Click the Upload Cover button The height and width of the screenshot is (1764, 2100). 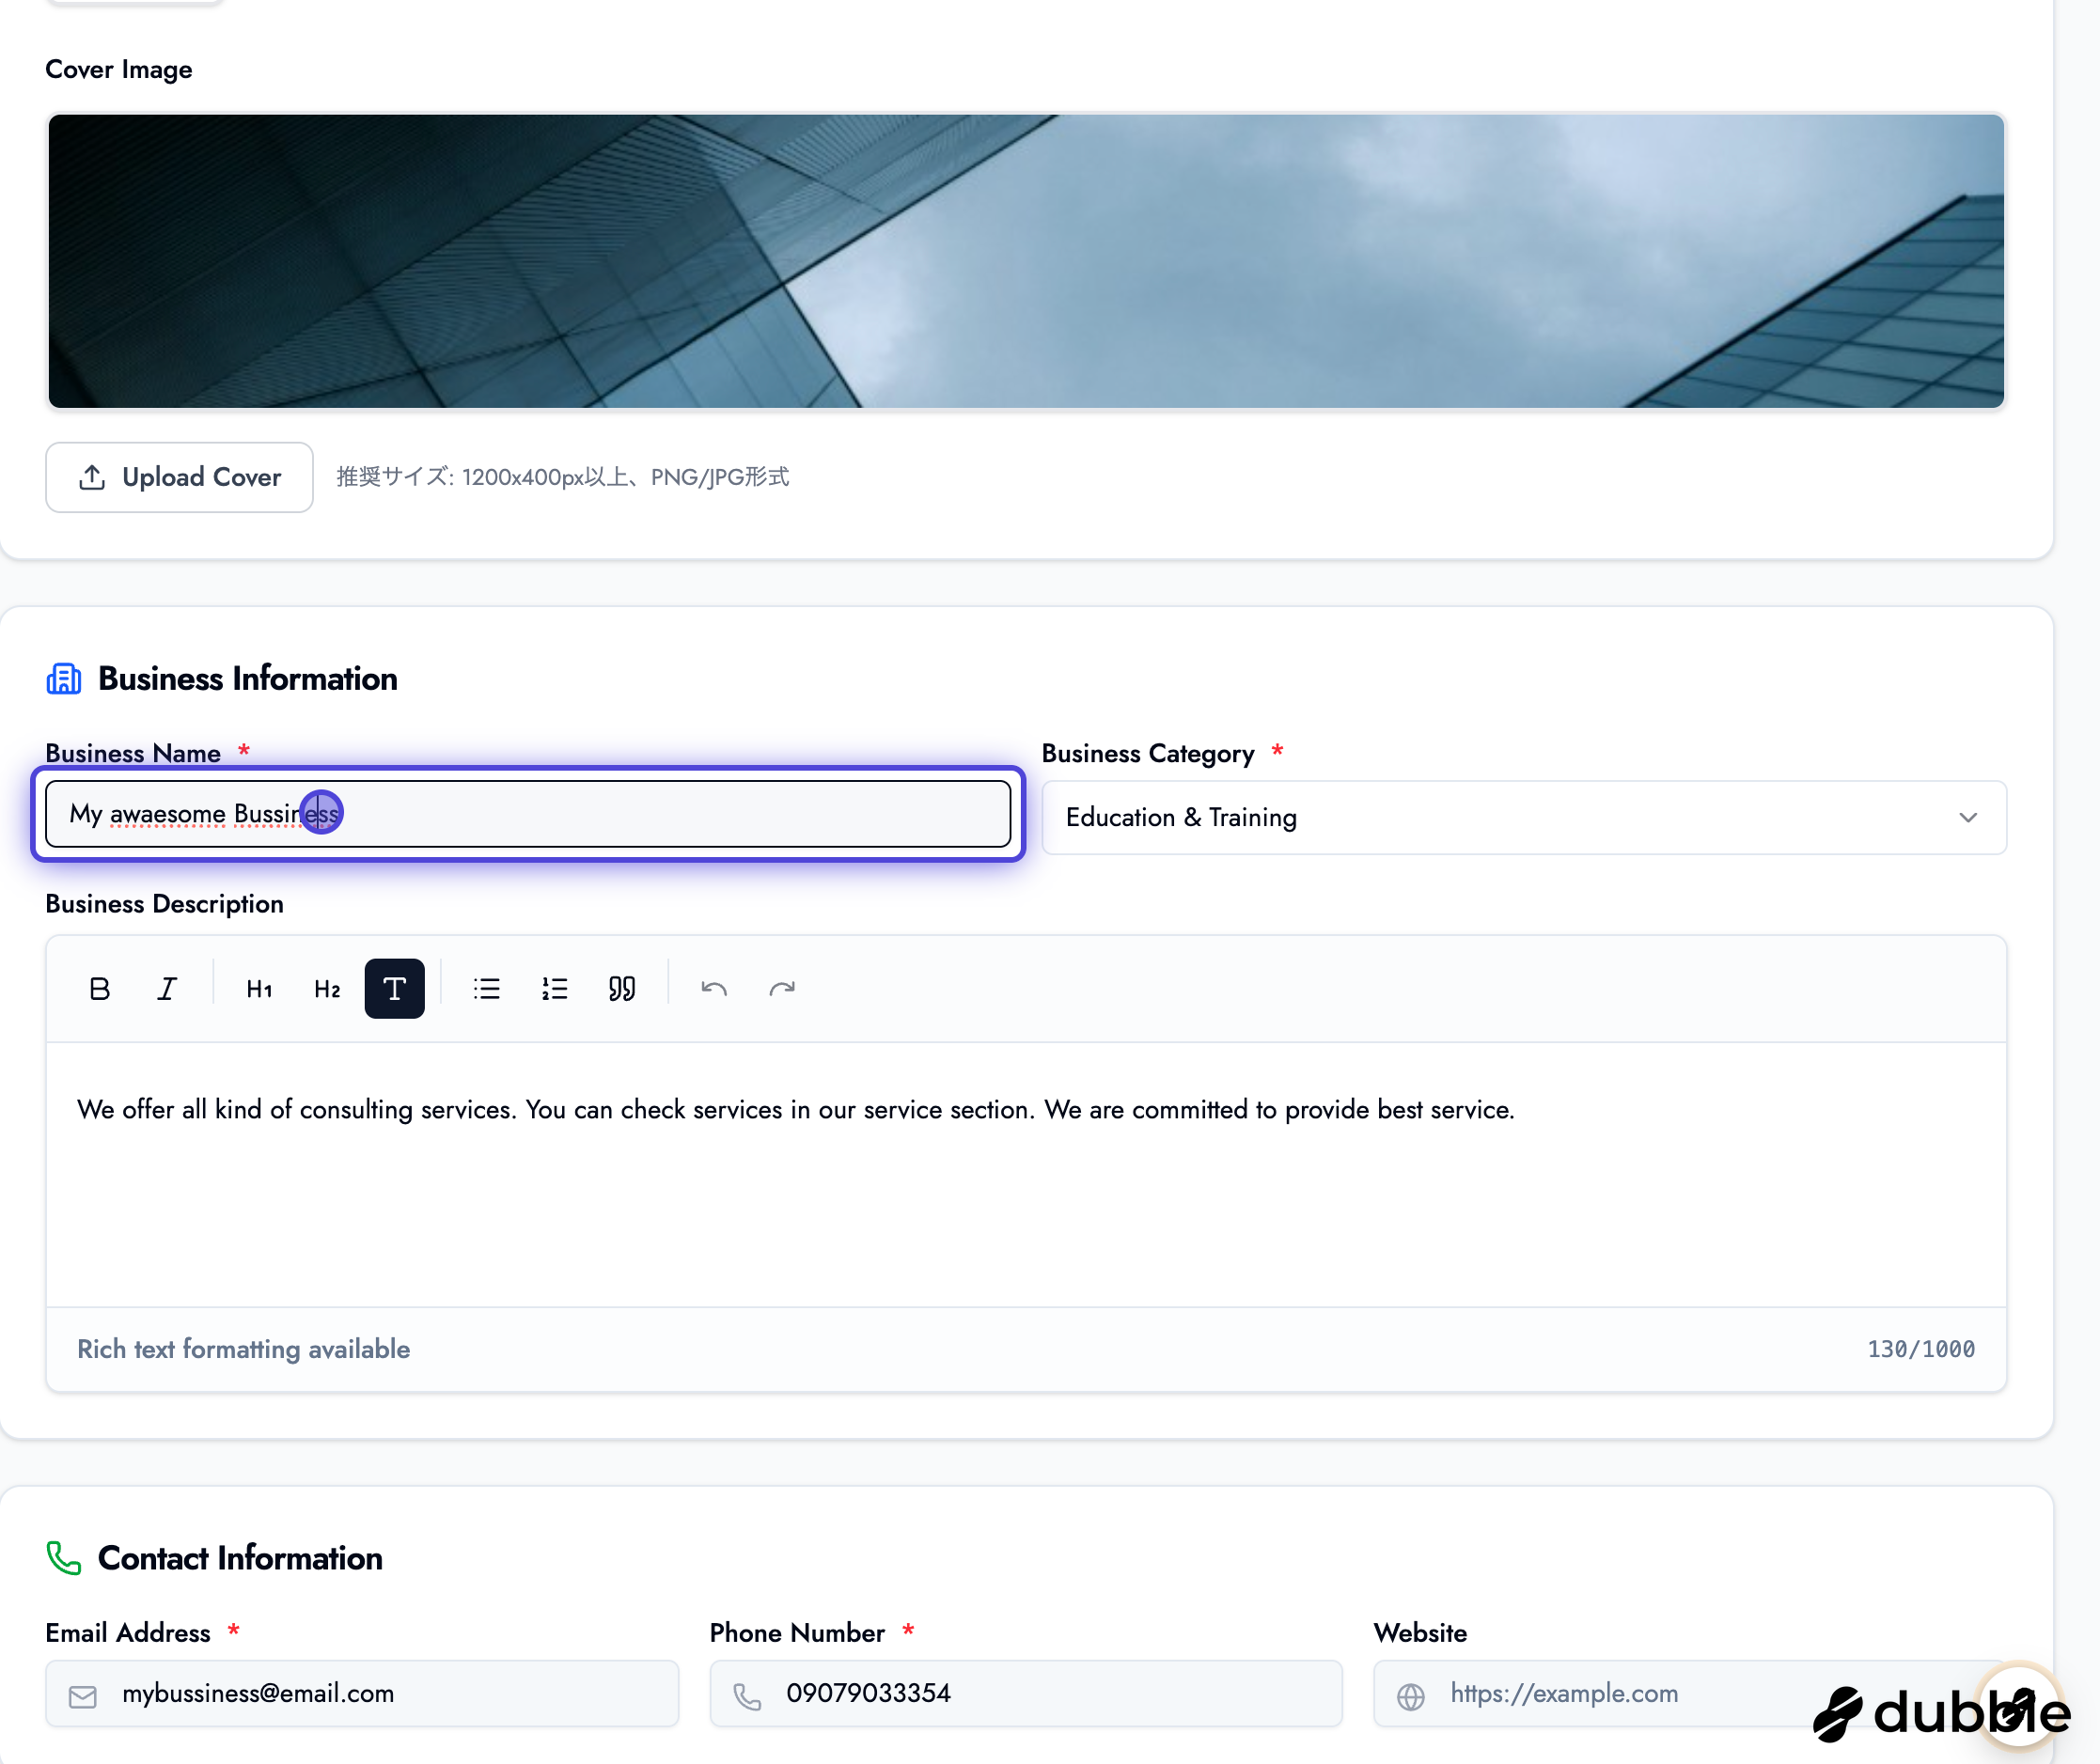click(x=179, y=477)
